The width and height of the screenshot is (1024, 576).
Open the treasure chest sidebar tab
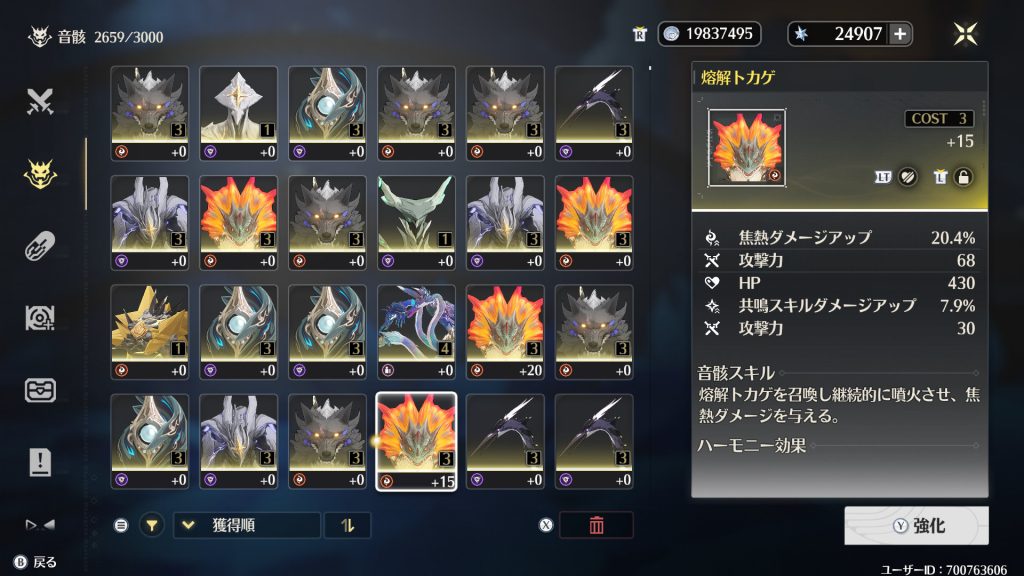coord(40,390)
